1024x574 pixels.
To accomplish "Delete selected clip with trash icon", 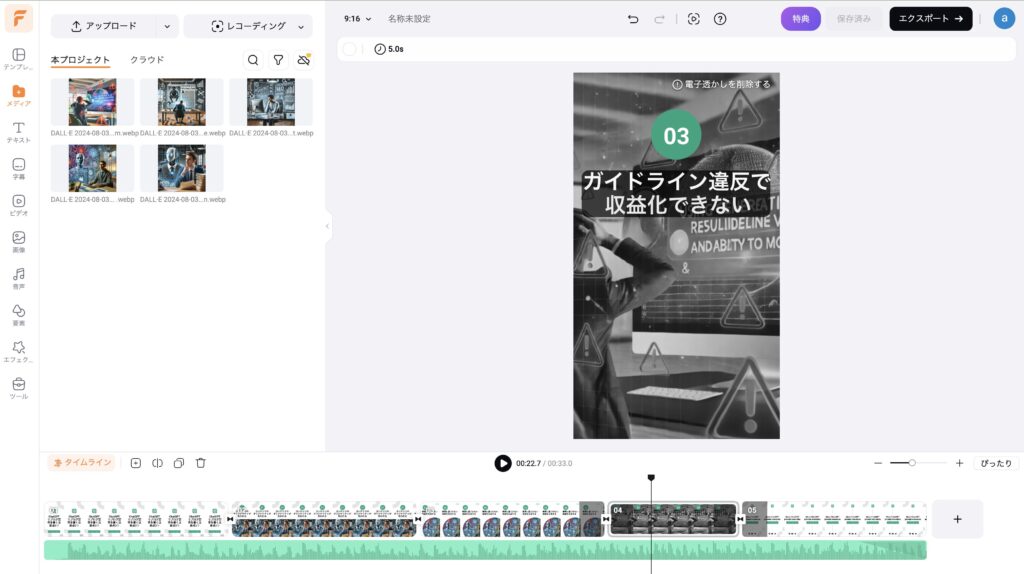I will 201,463.
